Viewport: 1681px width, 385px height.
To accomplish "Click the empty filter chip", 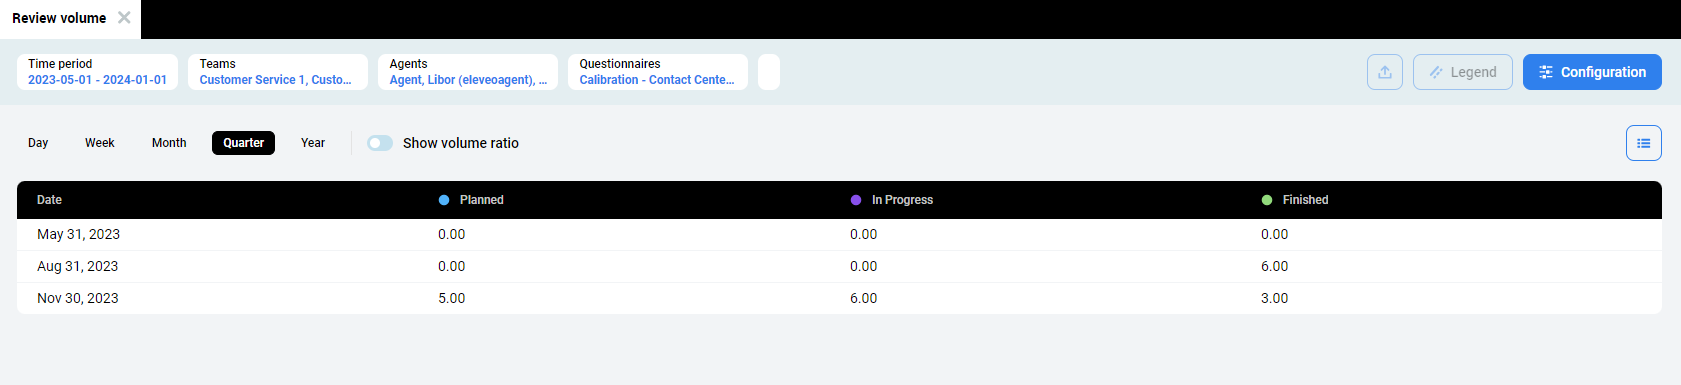I will pyautogui.click(x=769, y=72).
